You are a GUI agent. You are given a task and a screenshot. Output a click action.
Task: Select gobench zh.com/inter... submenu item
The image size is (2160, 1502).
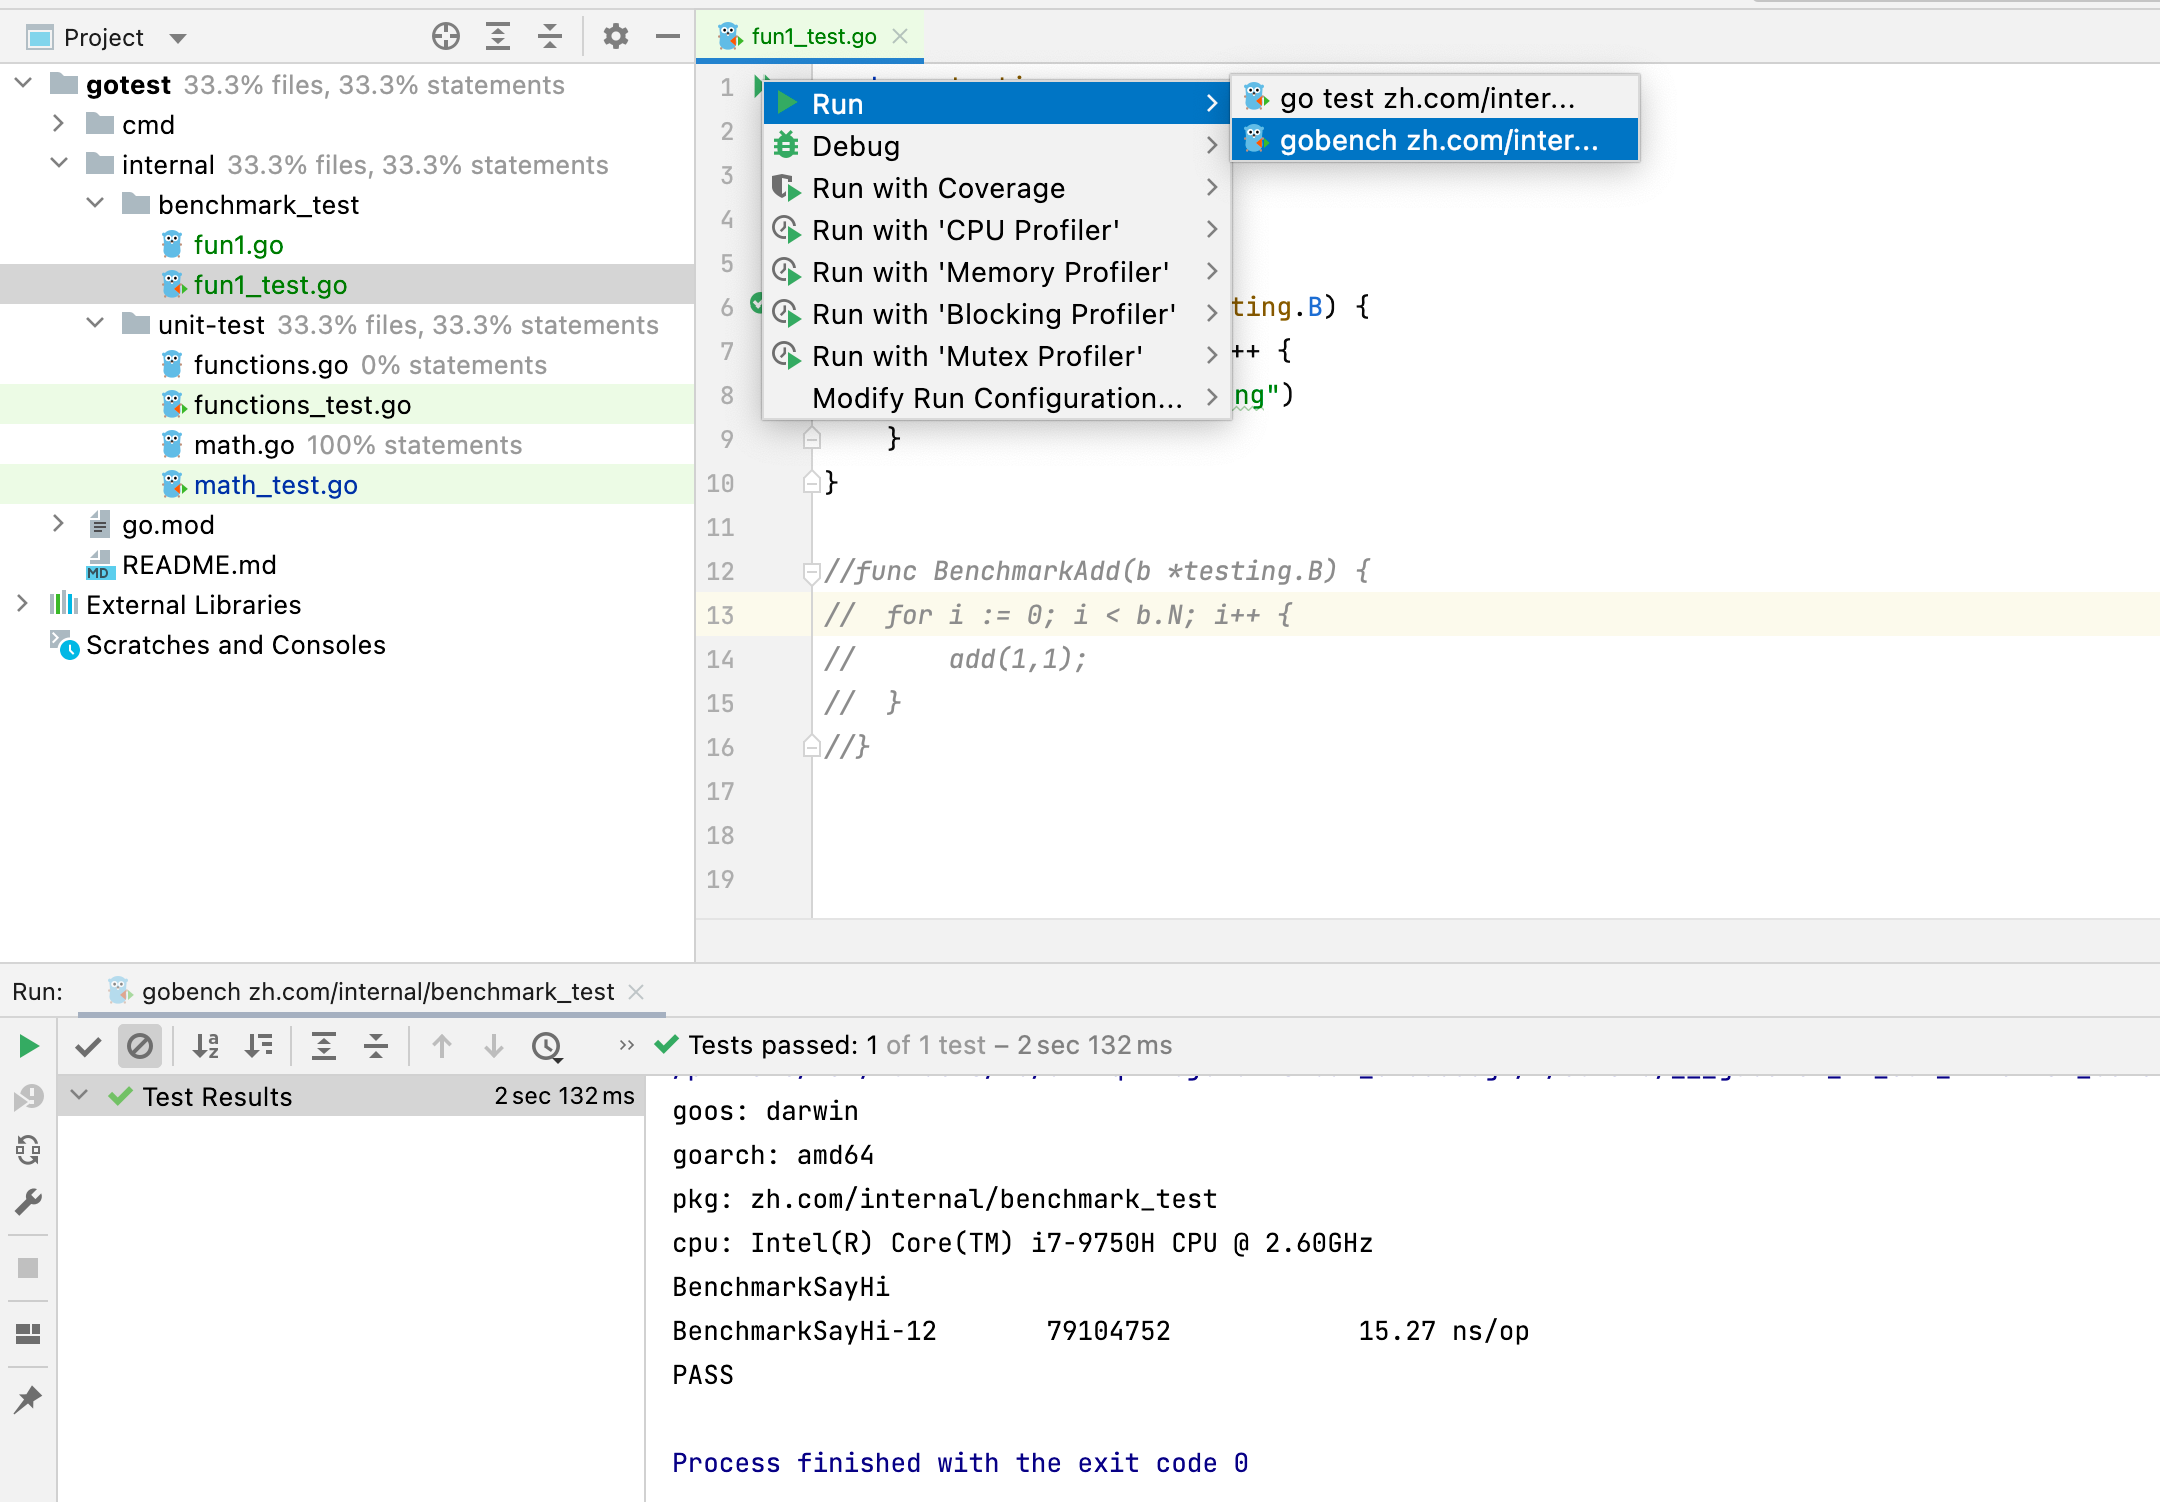pyautogui.click(x=1435, y=140)
